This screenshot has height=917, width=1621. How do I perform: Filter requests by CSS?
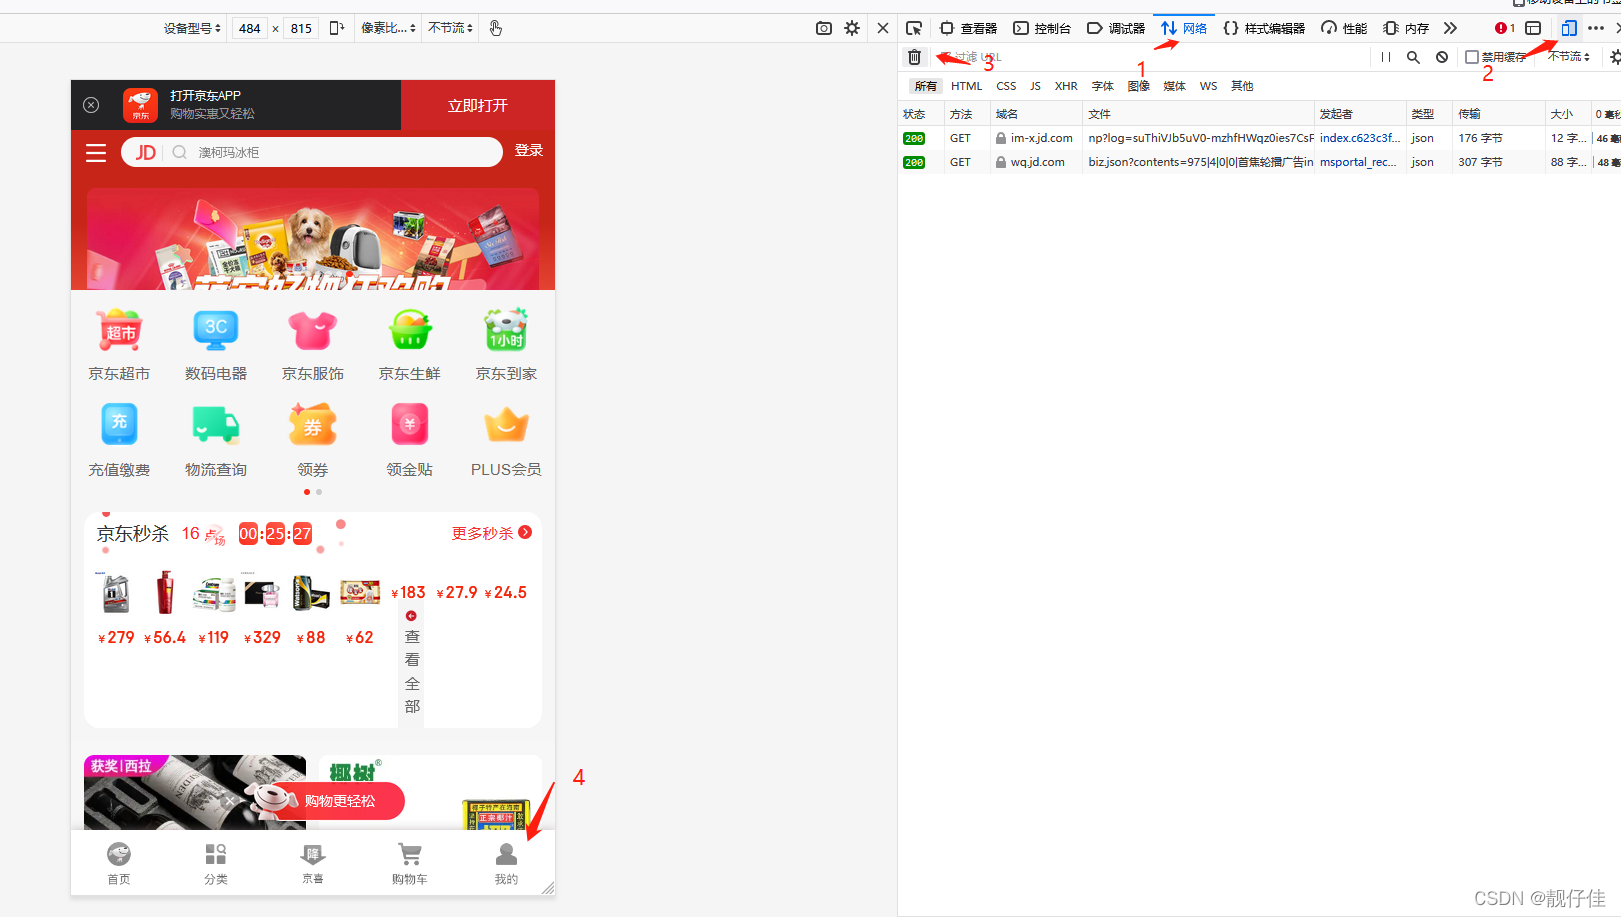(1006, 86)
